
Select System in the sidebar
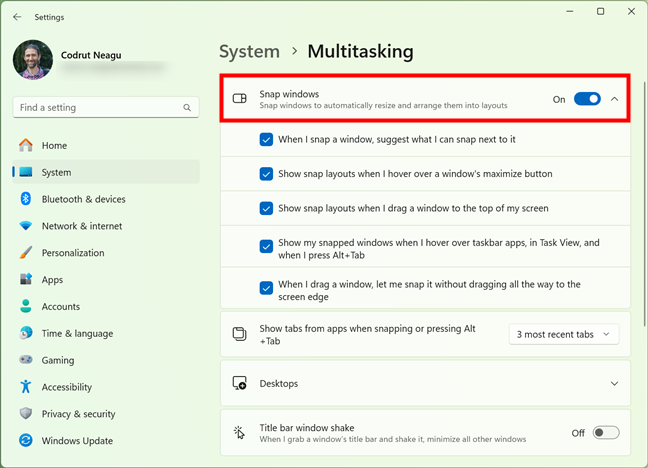(x=106, y=172)
